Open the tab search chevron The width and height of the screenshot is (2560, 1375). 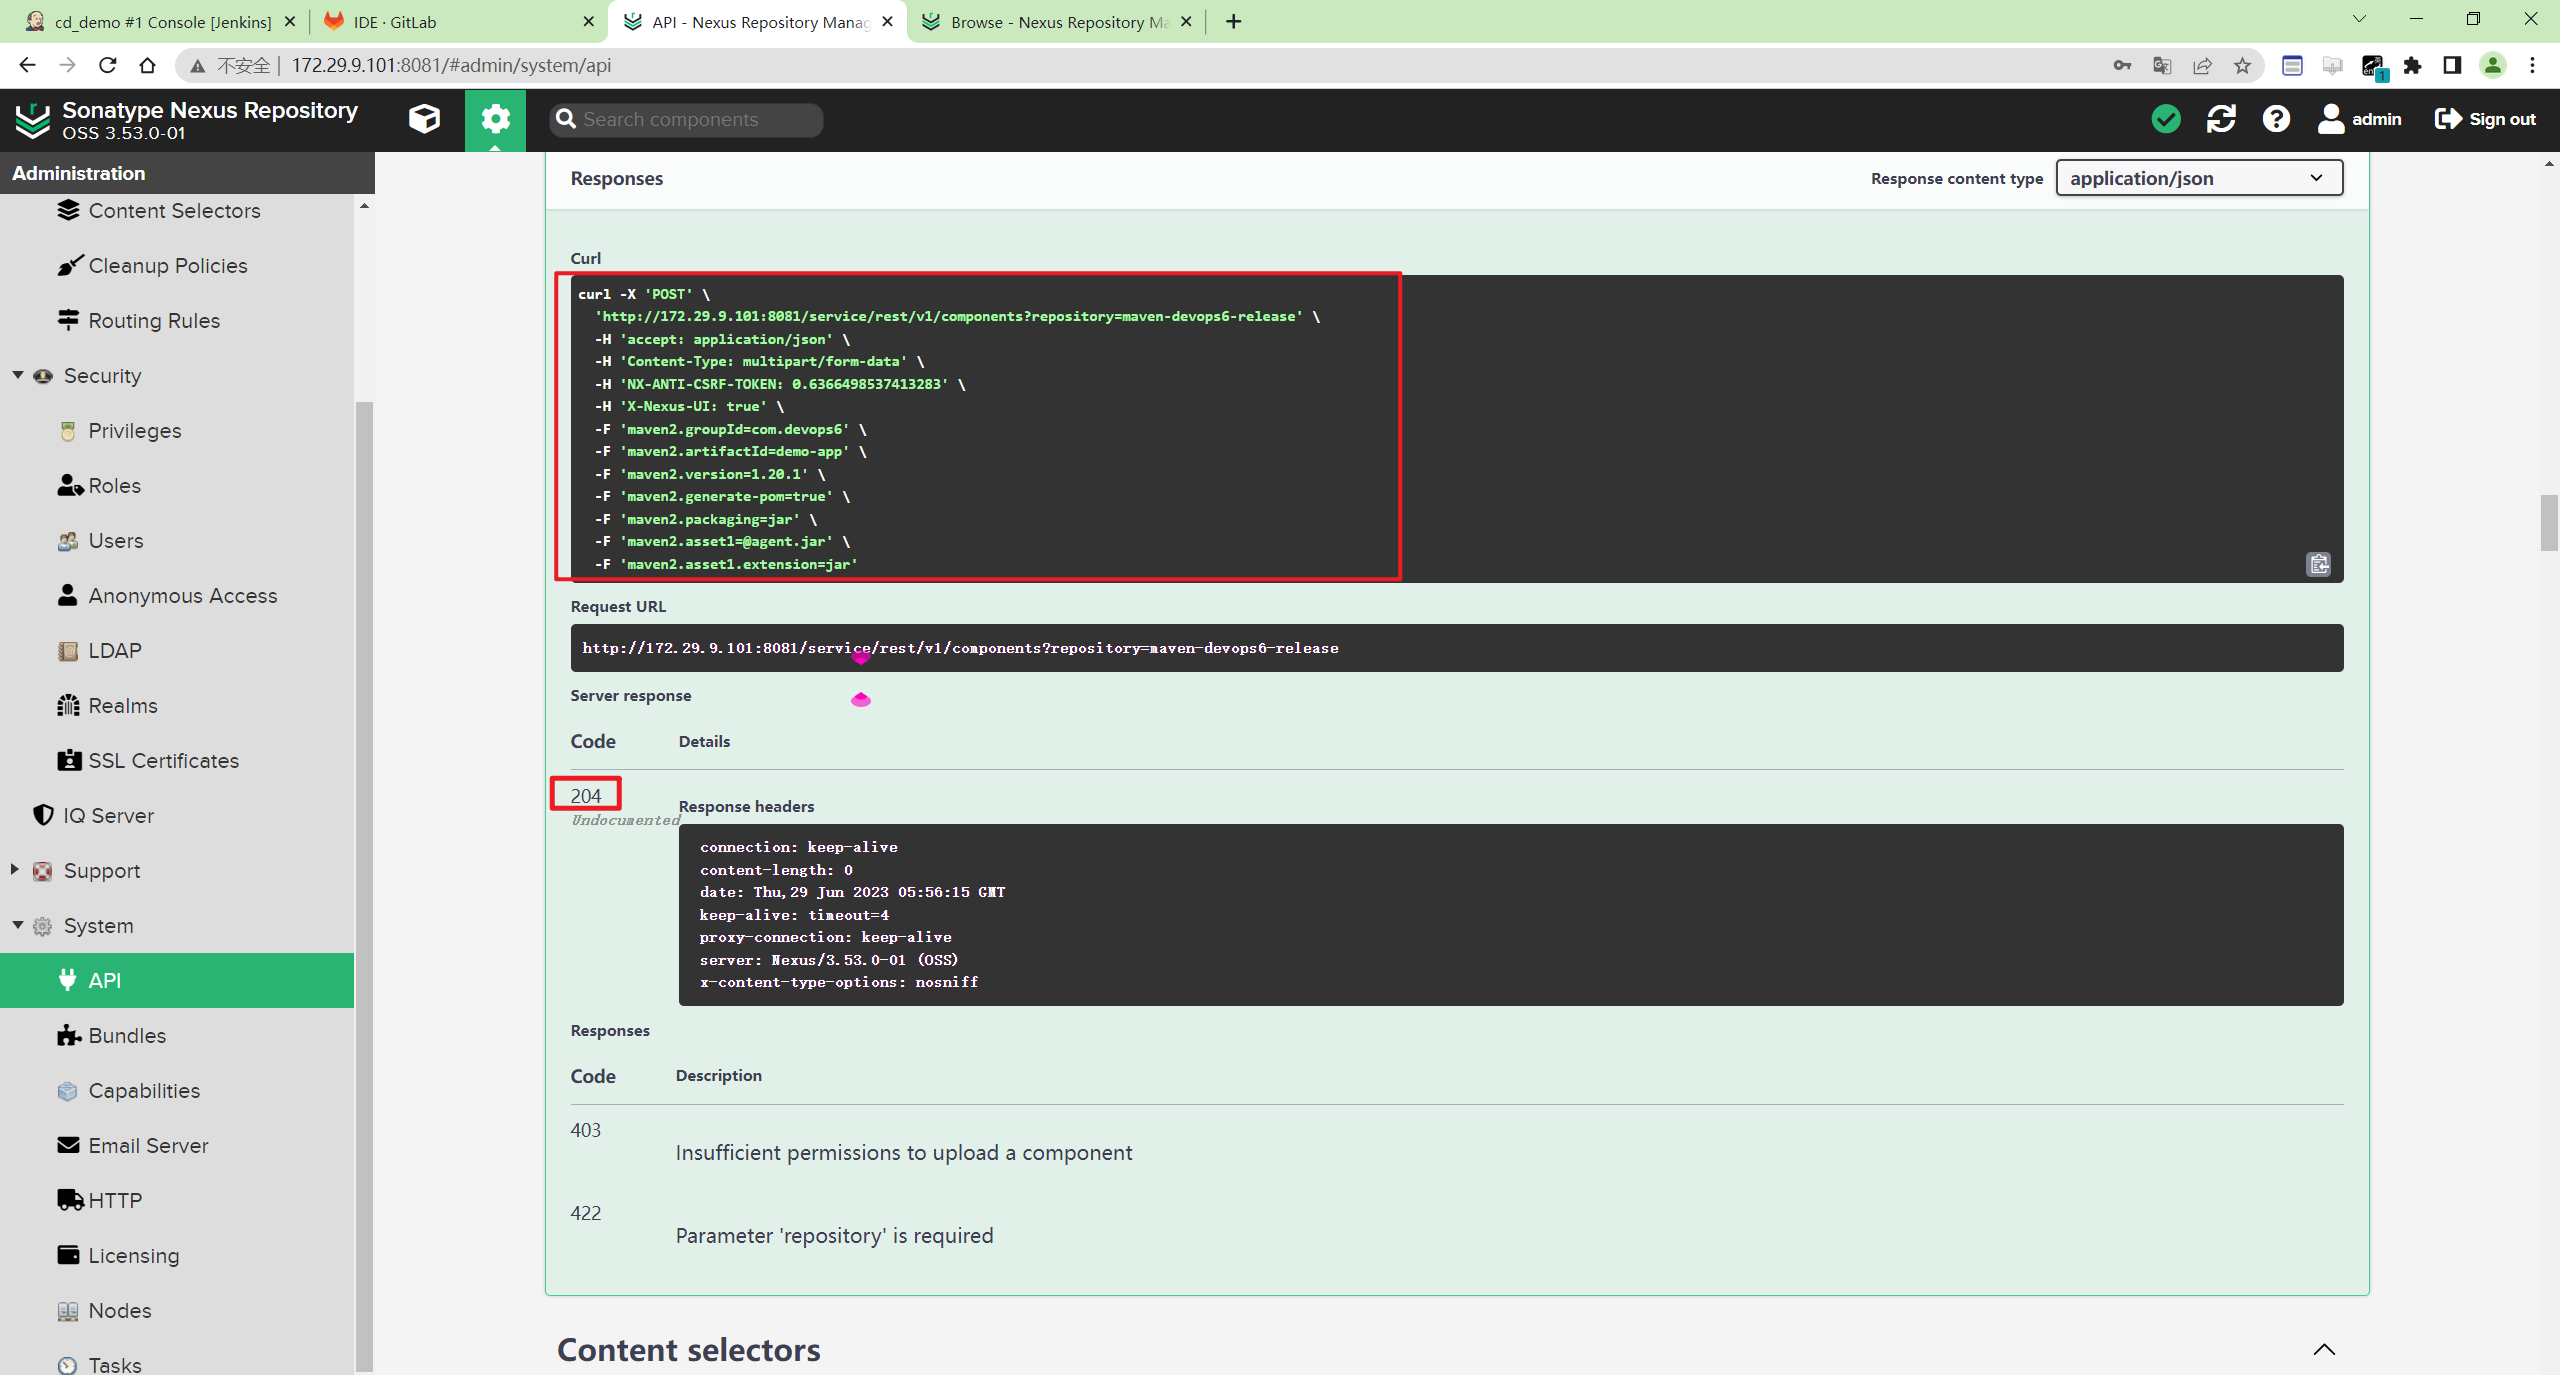(2359, 19)
